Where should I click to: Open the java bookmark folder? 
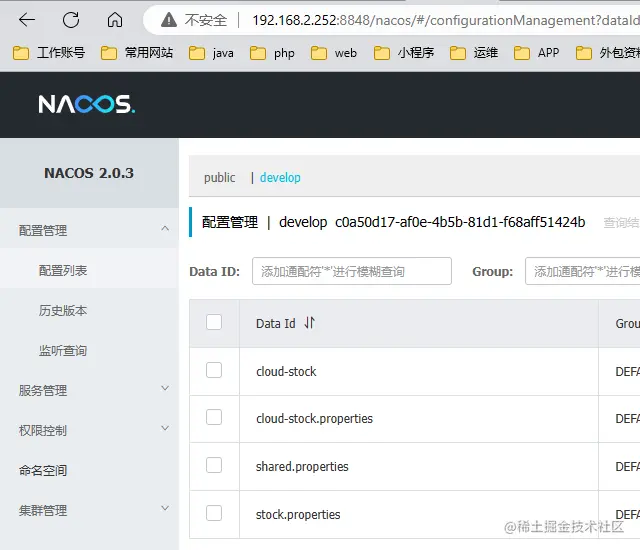pos(211,53)
